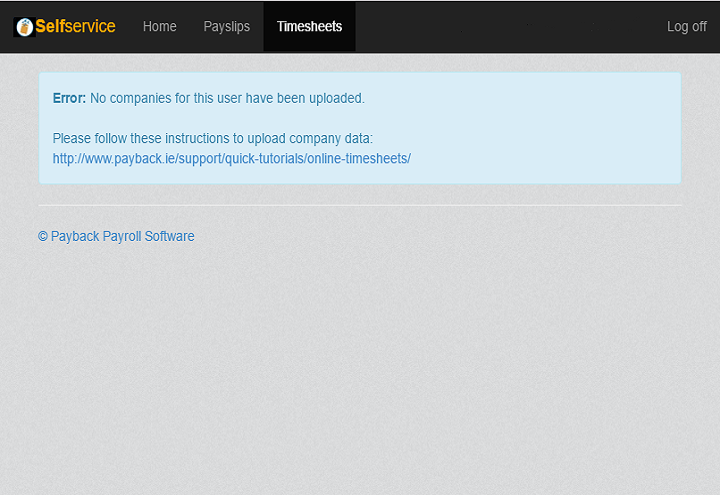Click the Selfservice brand name
The width and height of the screenshot is (720, 495).
pyautogui.click(x=75, y=27)
